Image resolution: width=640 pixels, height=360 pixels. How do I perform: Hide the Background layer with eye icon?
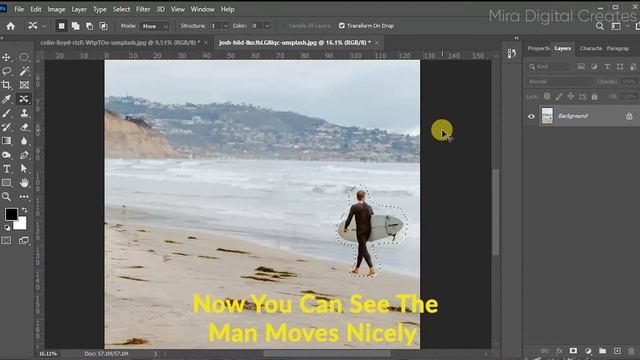tap(531, 116)
